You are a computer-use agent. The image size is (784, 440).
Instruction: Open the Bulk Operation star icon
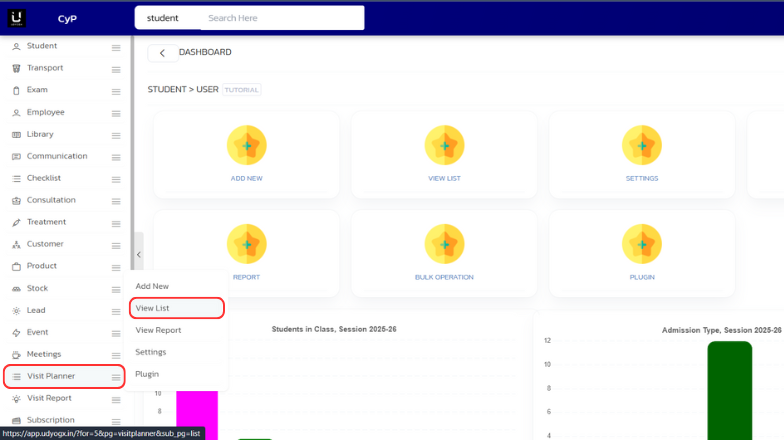click(444, 244)
